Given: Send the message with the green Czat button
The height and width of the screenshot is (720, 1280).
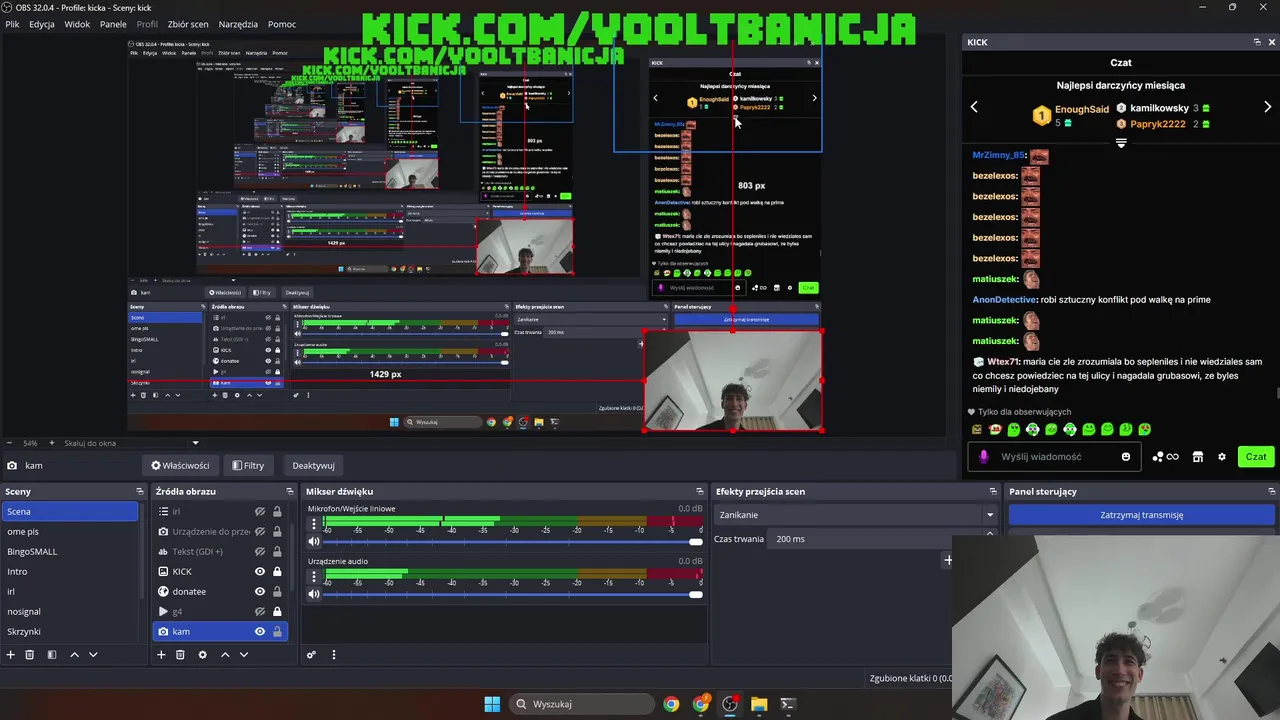Looking at the screenshot, I should coord(1256,457).
